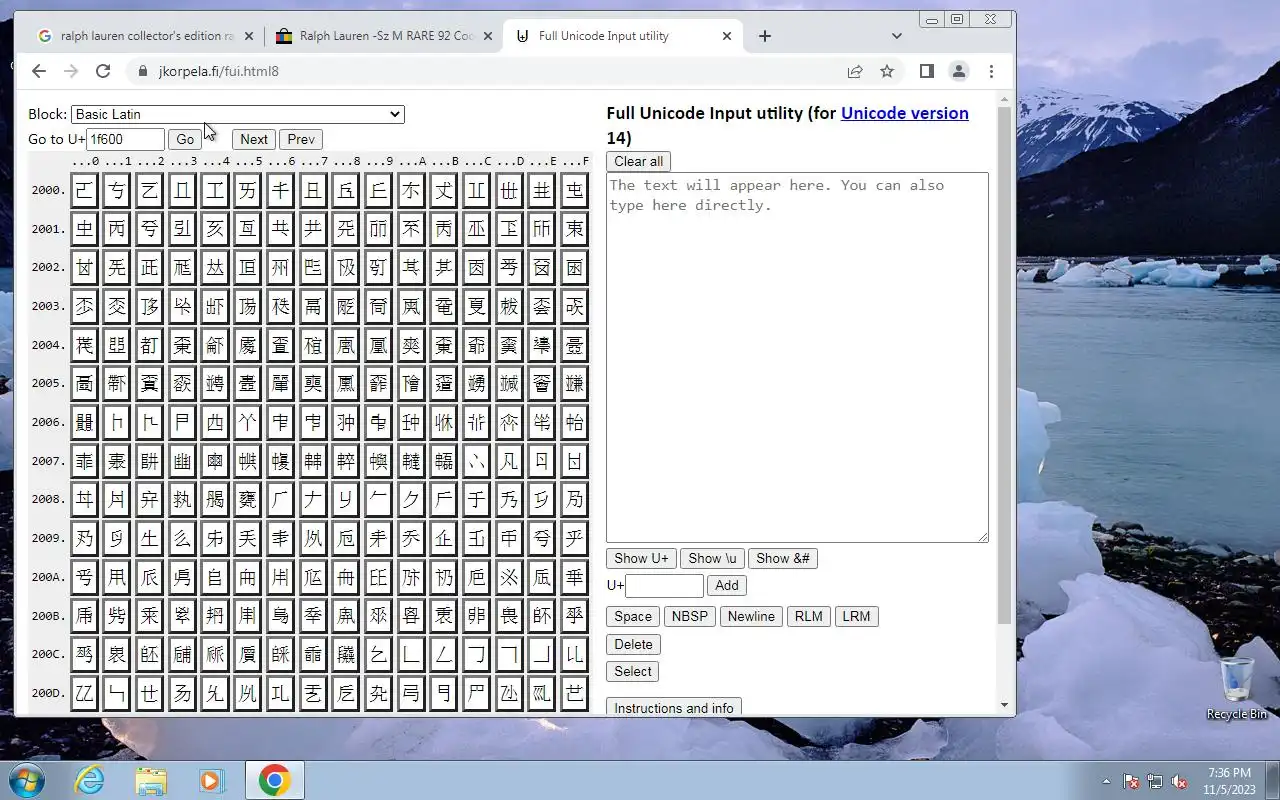Click the Show U+ button

coord(641,558)
